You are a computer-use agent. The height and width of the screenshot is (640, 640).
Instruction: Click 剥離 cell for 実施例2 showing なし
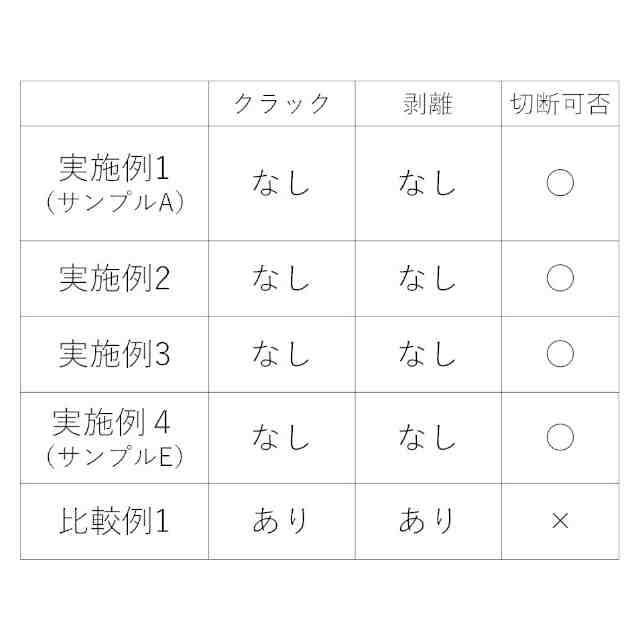[427, 279]
